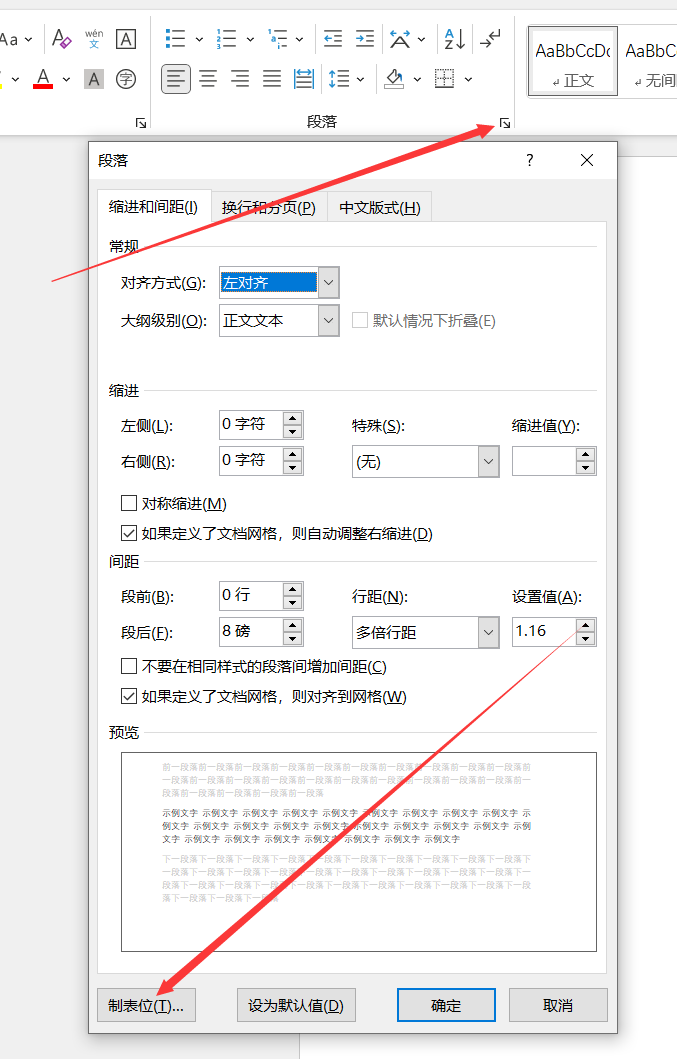
Task: Enable the 对称缩进 checkbox
Action: [x=128, y=503]
